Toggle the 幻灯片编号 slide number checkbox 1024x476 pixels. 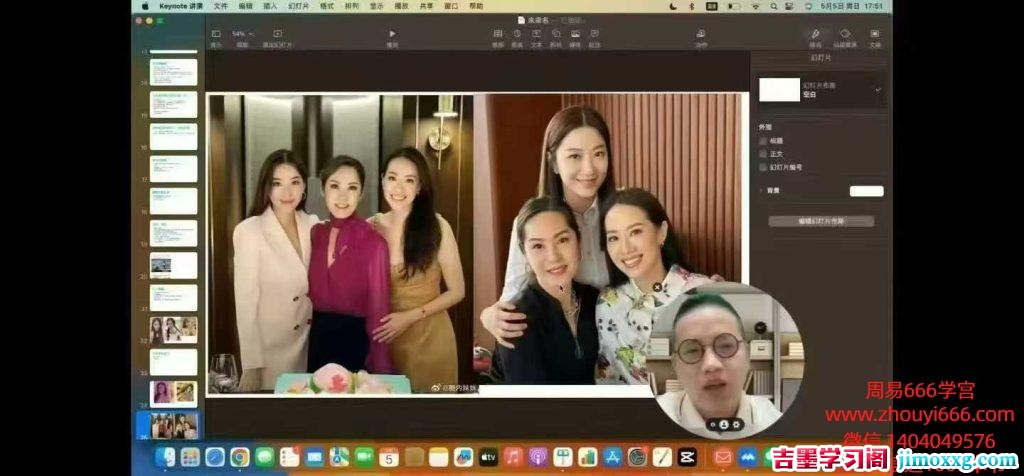[x=764, y=167]
